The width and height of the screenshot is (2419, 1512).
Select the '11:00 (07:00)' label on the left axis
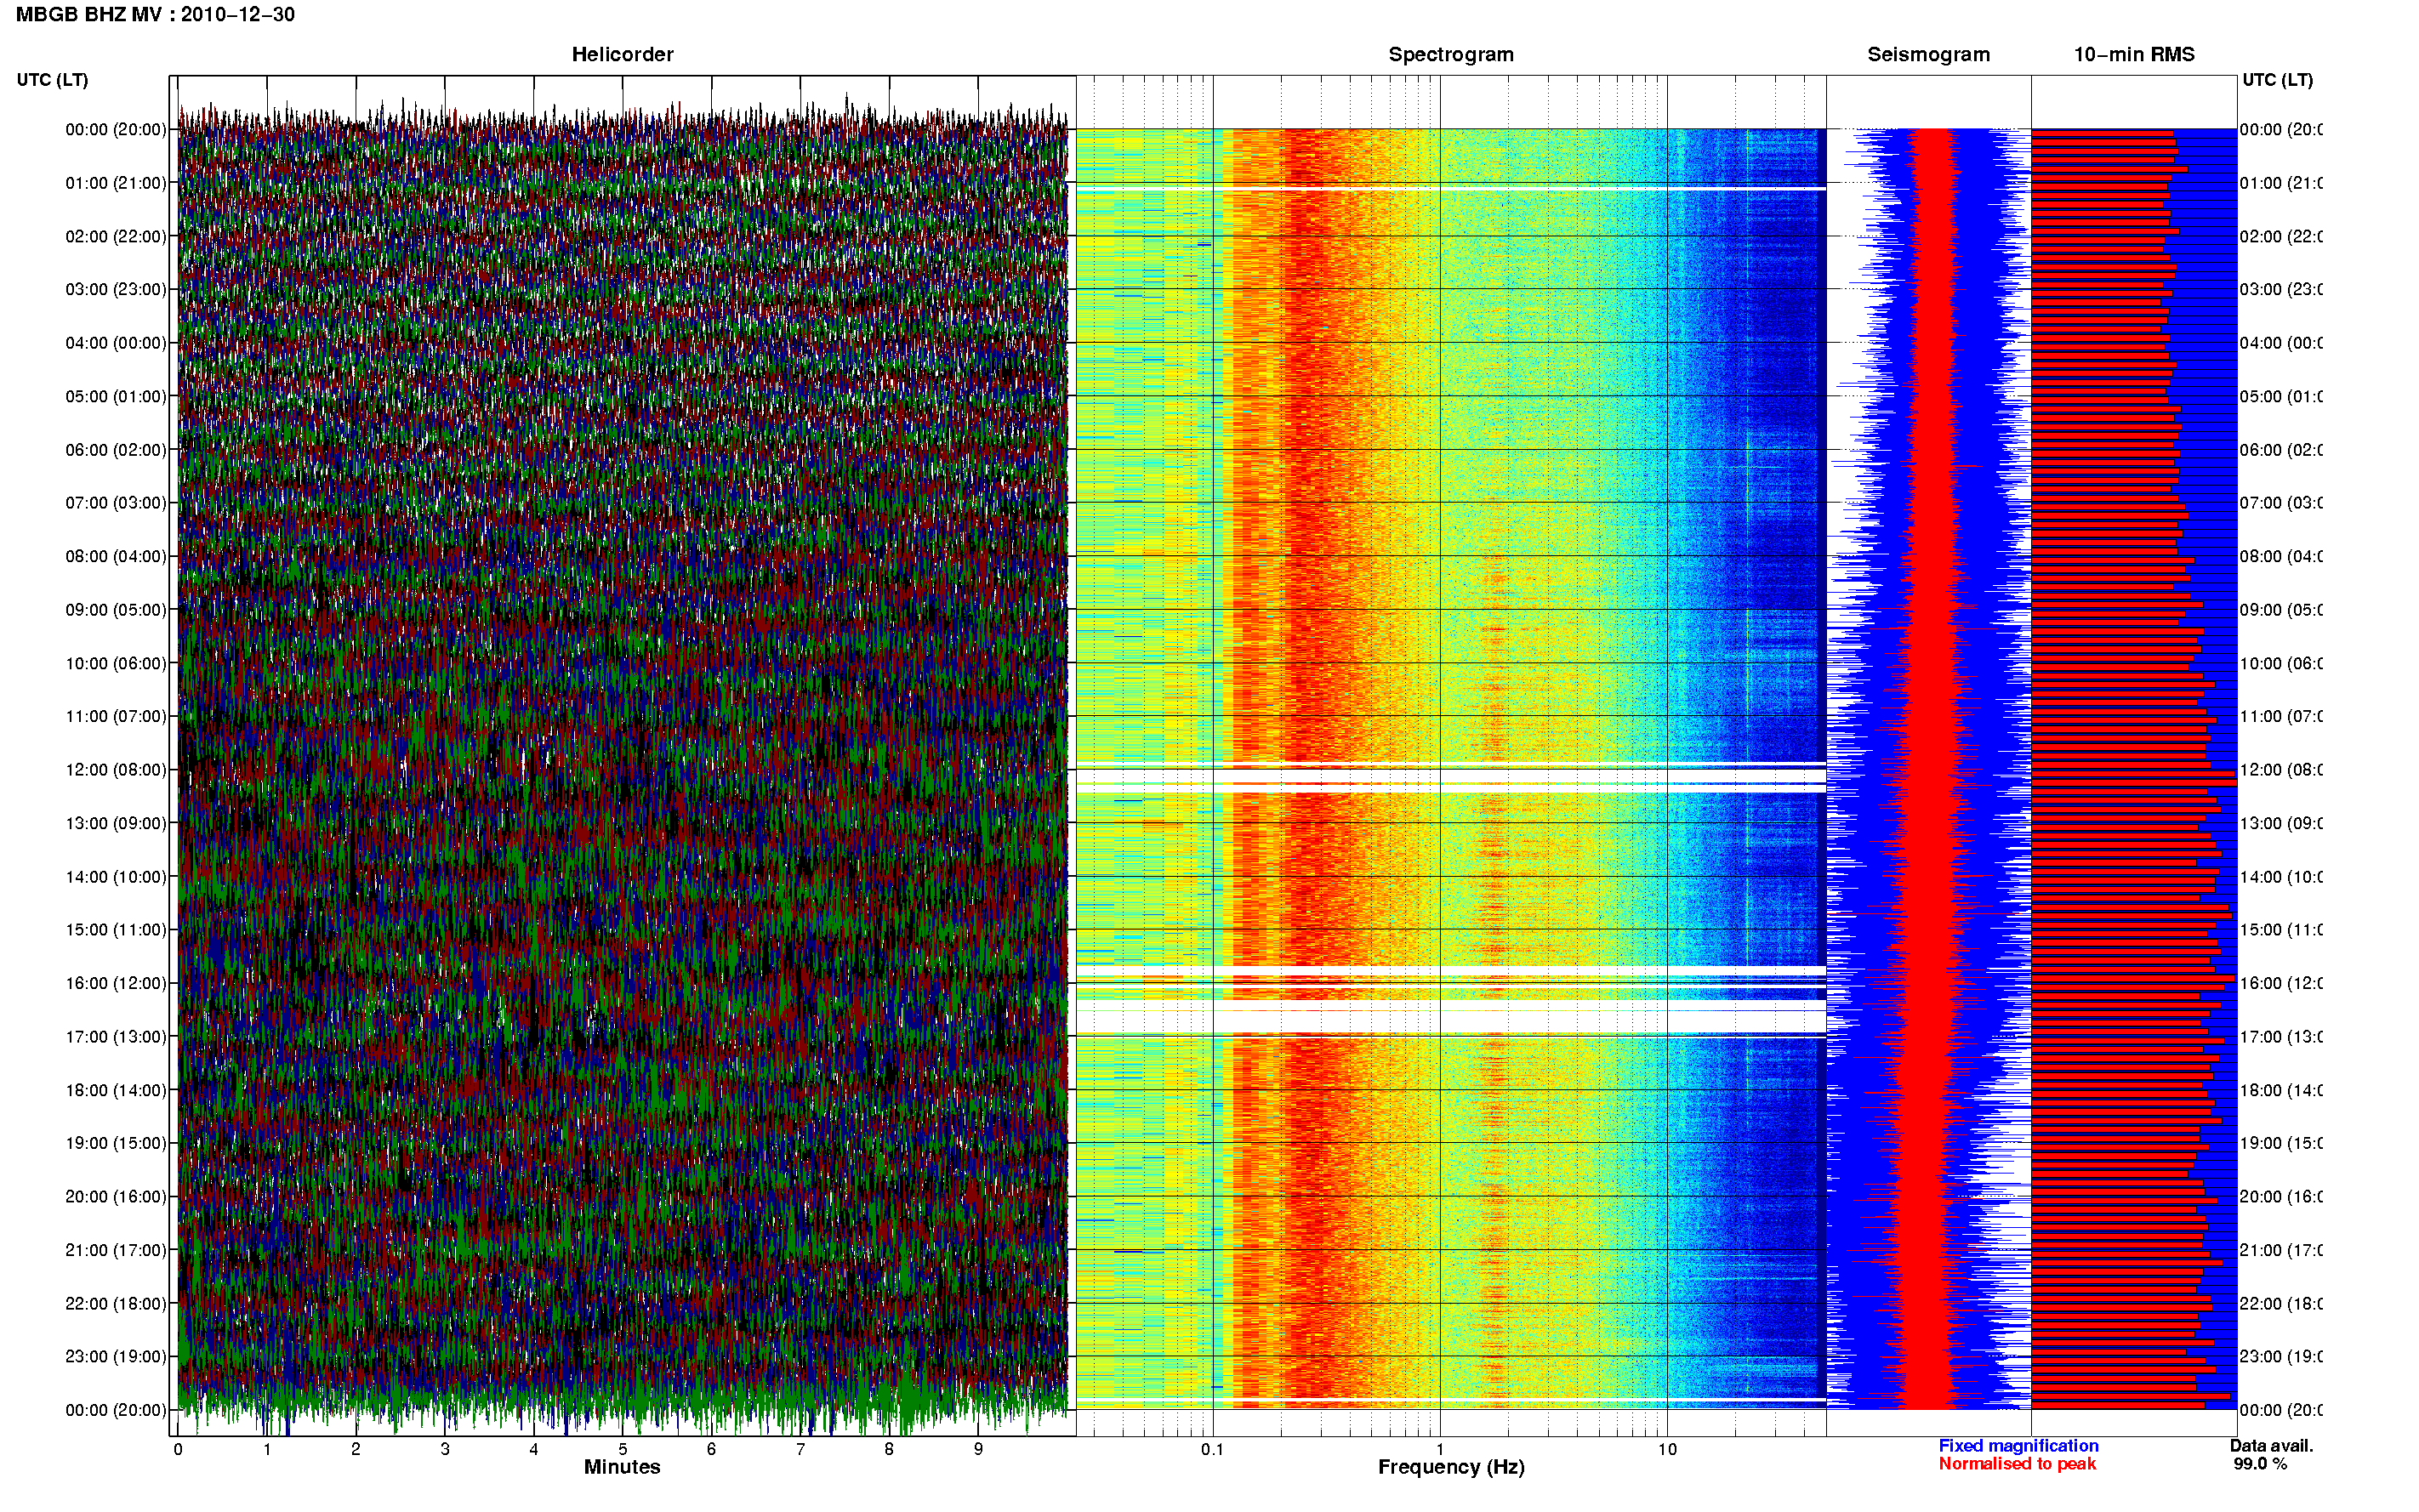(x=116, y=716)
